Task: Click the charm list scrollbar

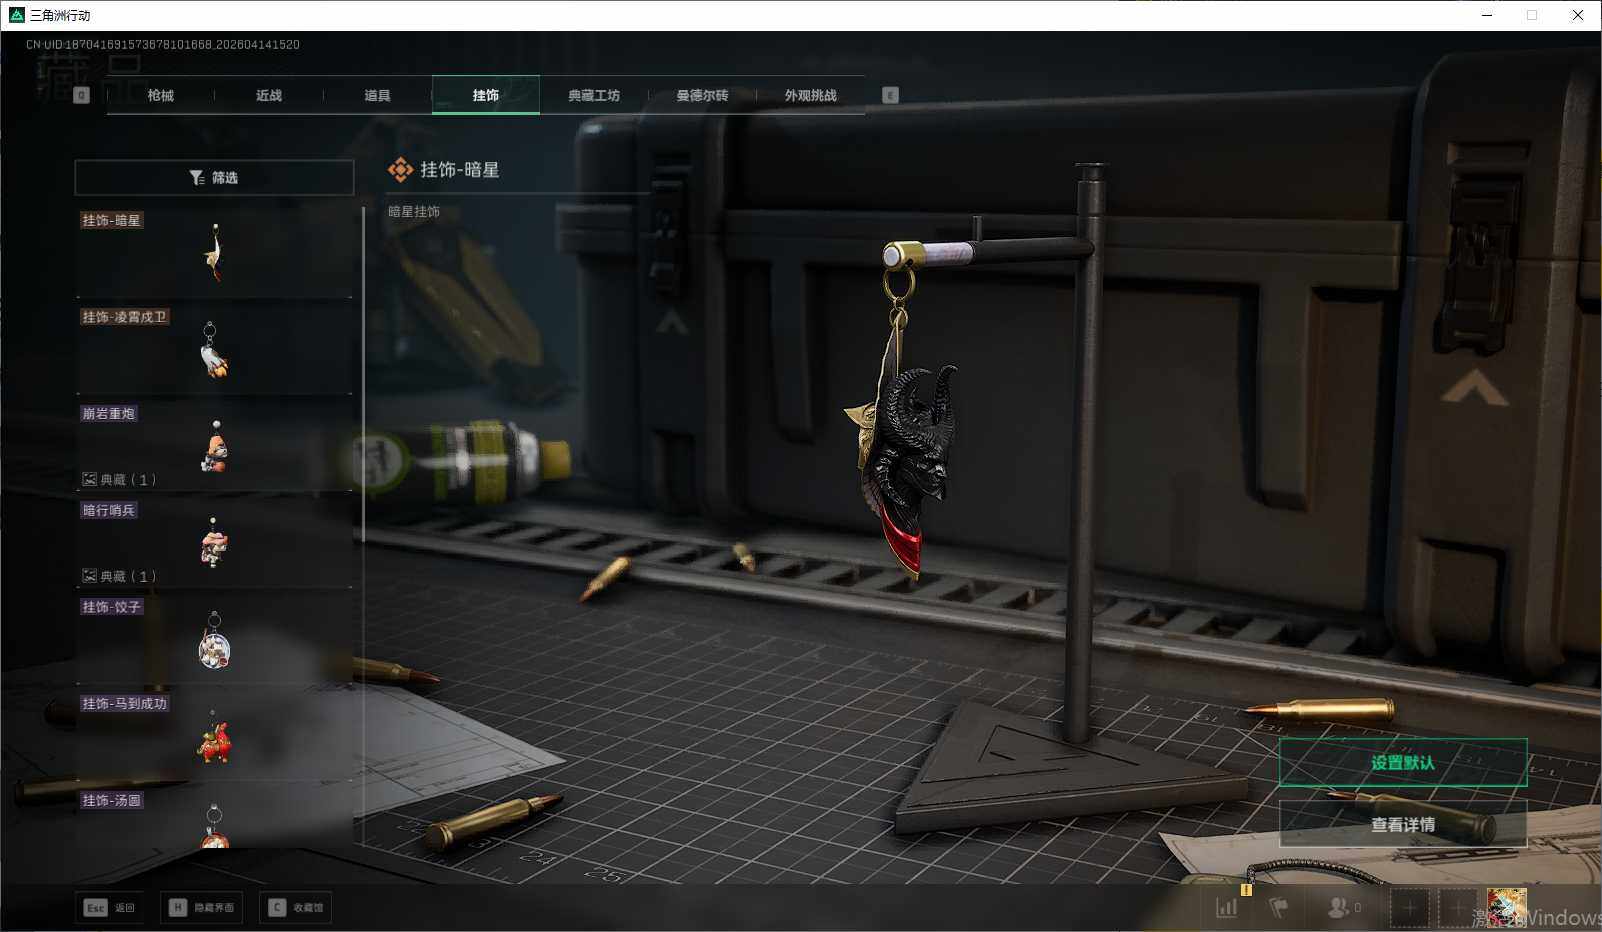Action: click(x=362, y=375)
